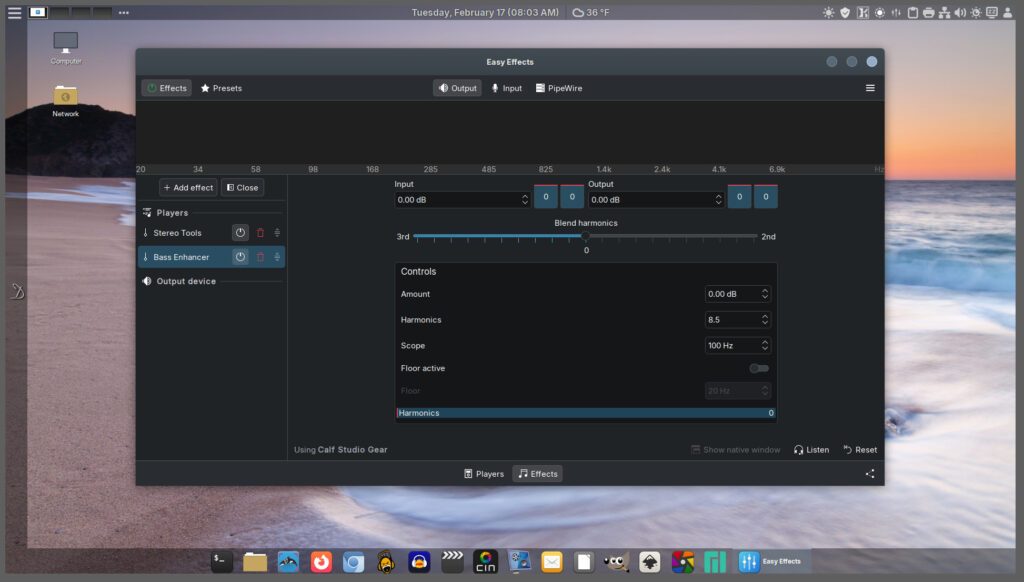The height and width of the screenshot is (582, 1024).
Task: Open the PipeWire tab
Action: point(558,88)
